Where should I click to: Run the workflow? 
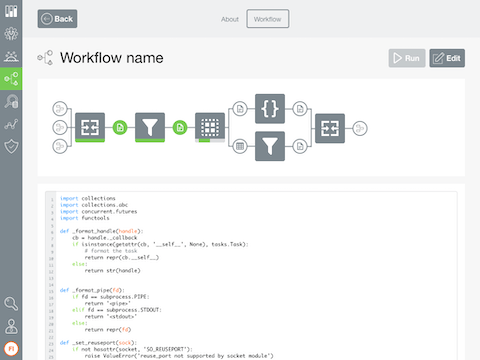coord(407,58)
